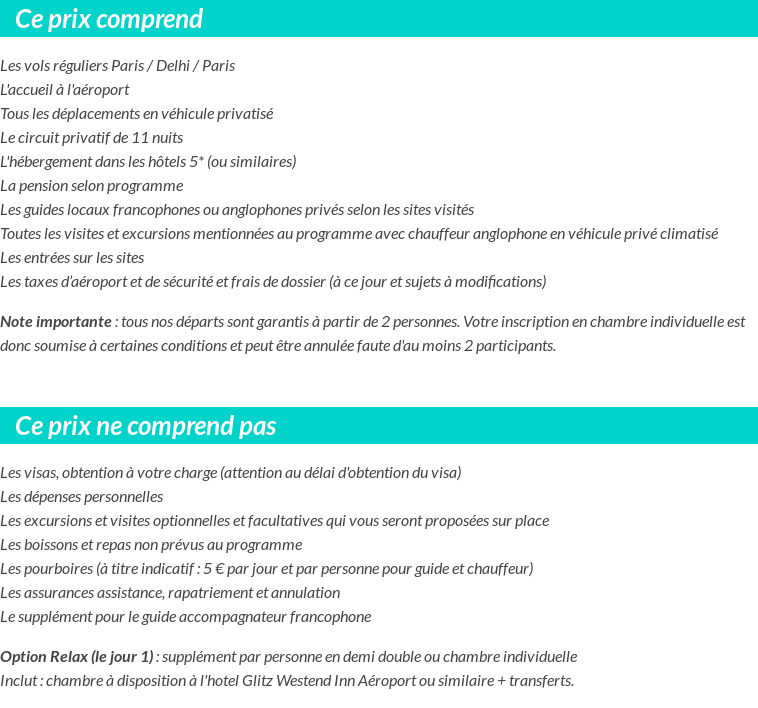
Task: Click the guides locaux francophones line
Action: click(237, 210)
